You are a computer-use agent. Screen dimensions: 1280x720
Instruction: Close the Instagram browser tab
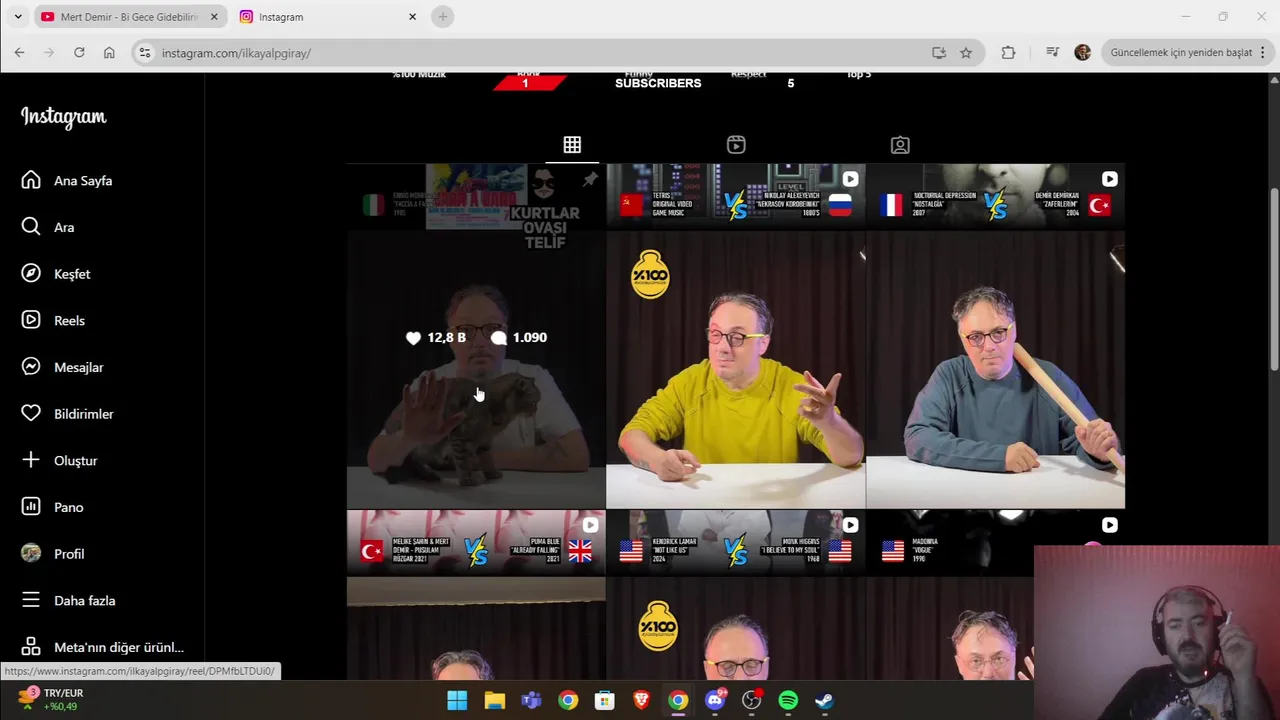[x=412, y=17]
